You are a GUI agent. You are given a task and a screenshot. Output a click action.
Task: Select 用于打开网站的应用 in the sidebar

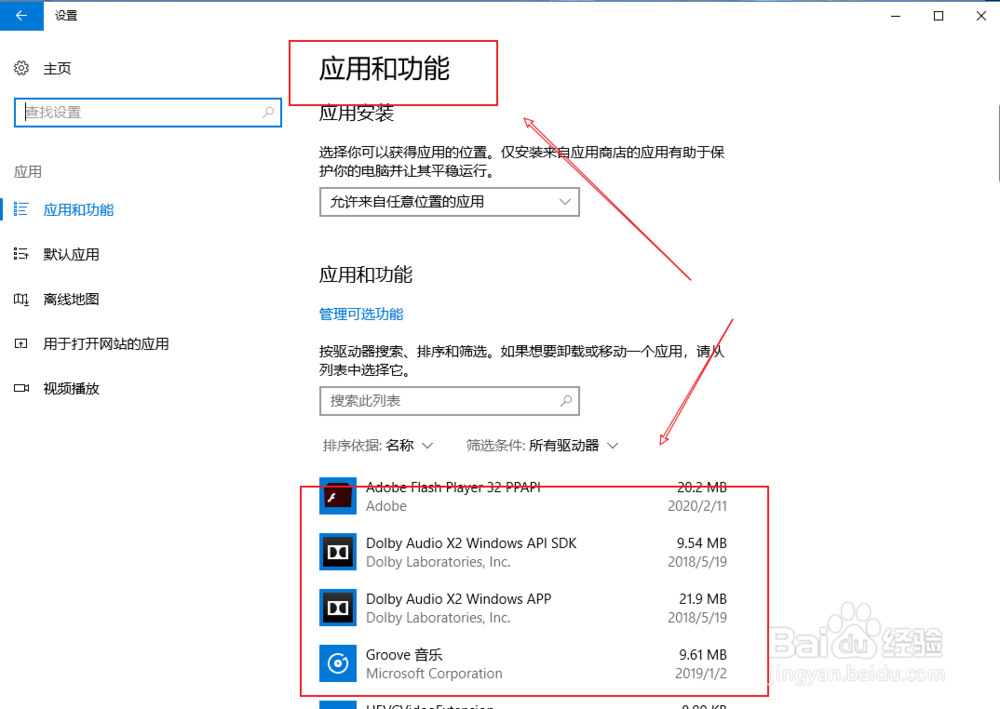click(106, 344)
